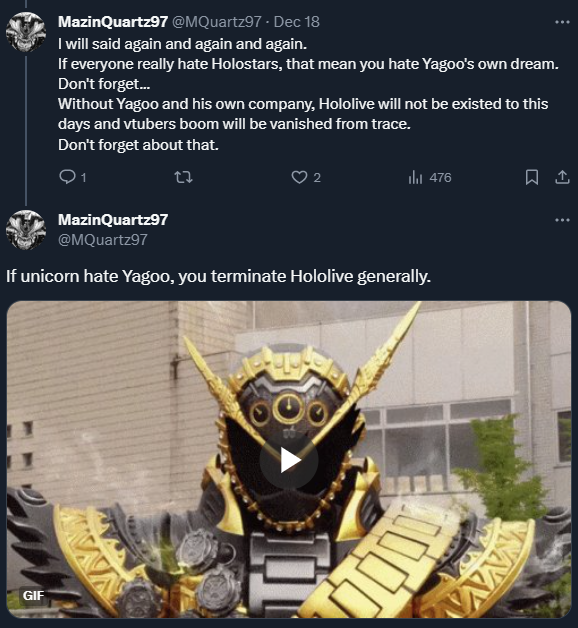Viewport: 578px width, 628px height.
Task: Repost the Dec 18 tweet
Action: pos(184,177)
